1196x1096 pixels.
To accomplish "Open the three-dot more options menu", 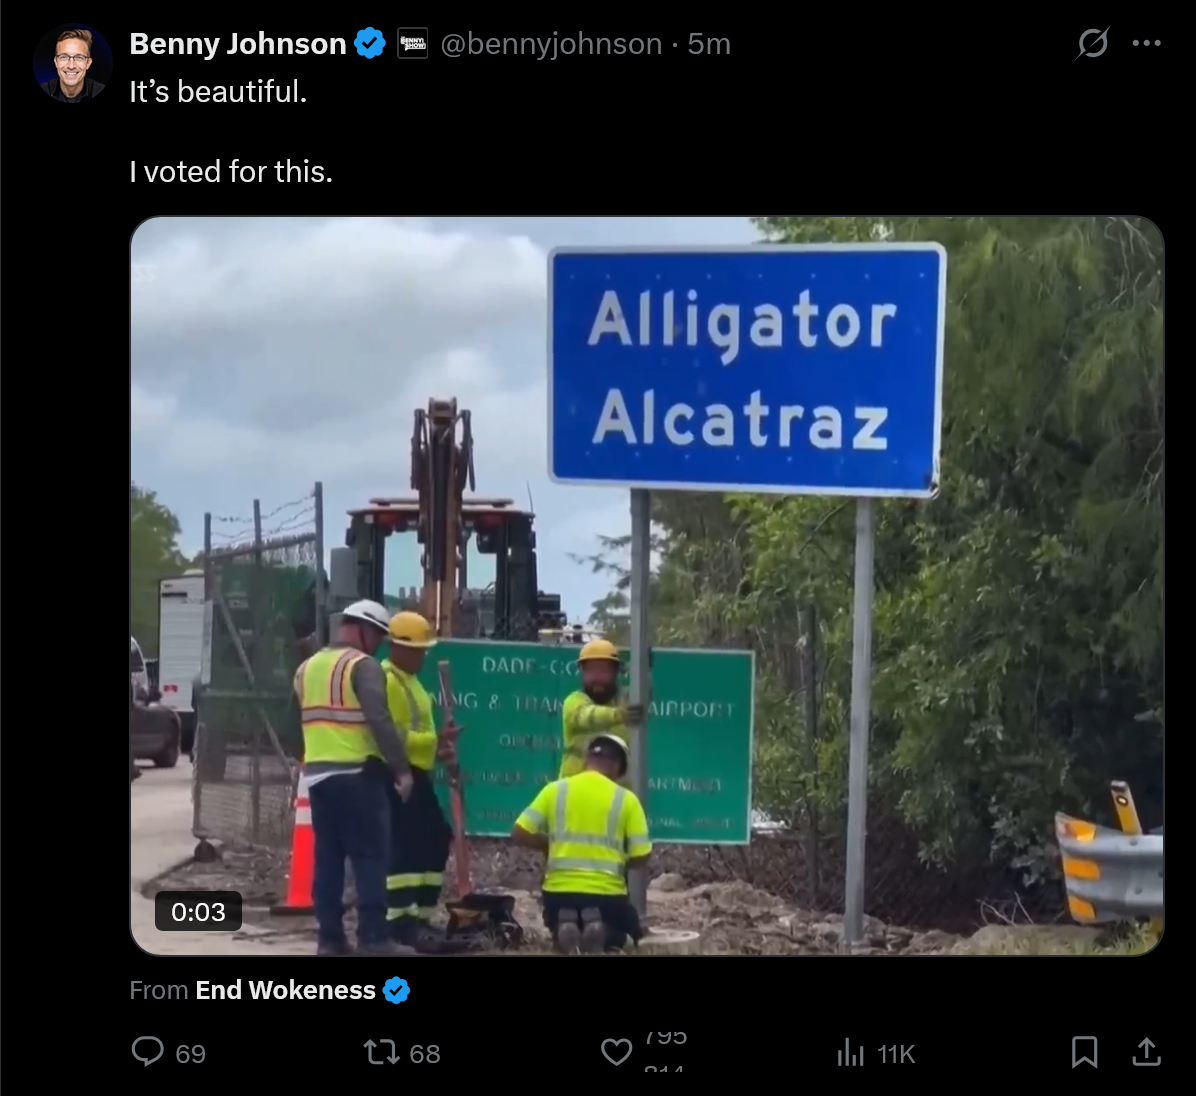I will pyautogui.click(x=1146, y=43).
